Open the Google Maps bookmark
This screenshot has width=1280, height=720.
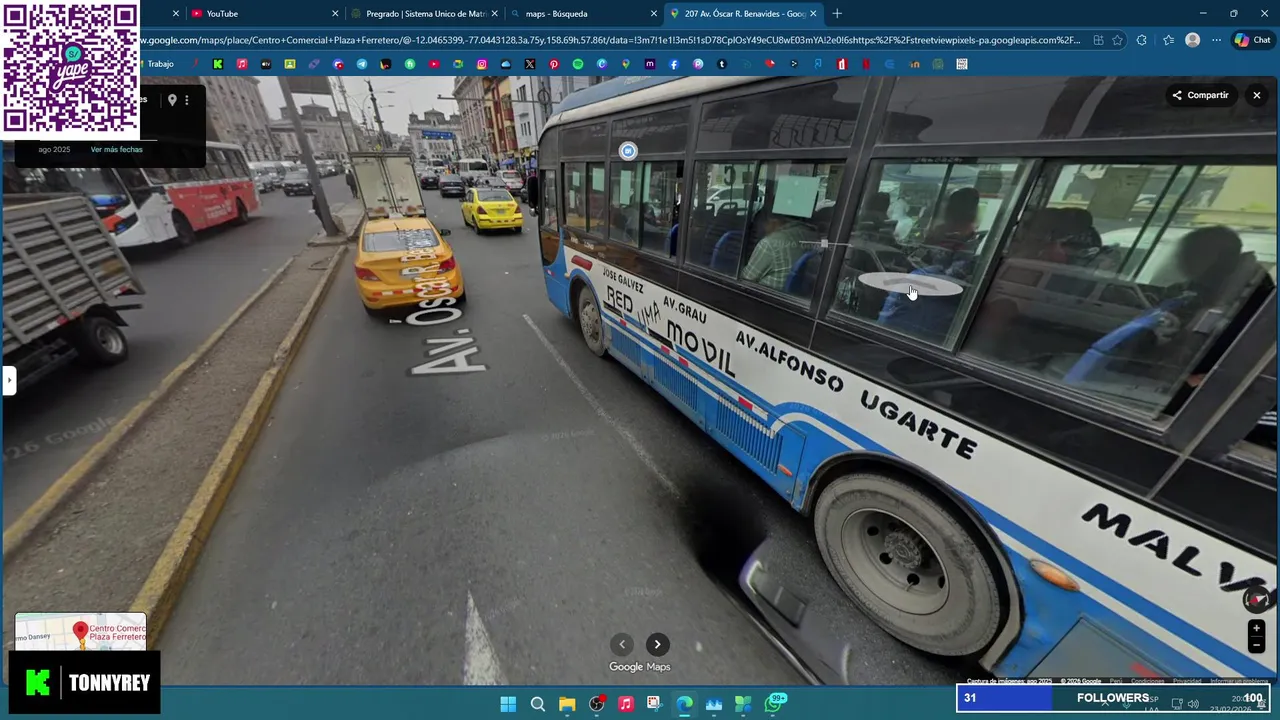626,64
